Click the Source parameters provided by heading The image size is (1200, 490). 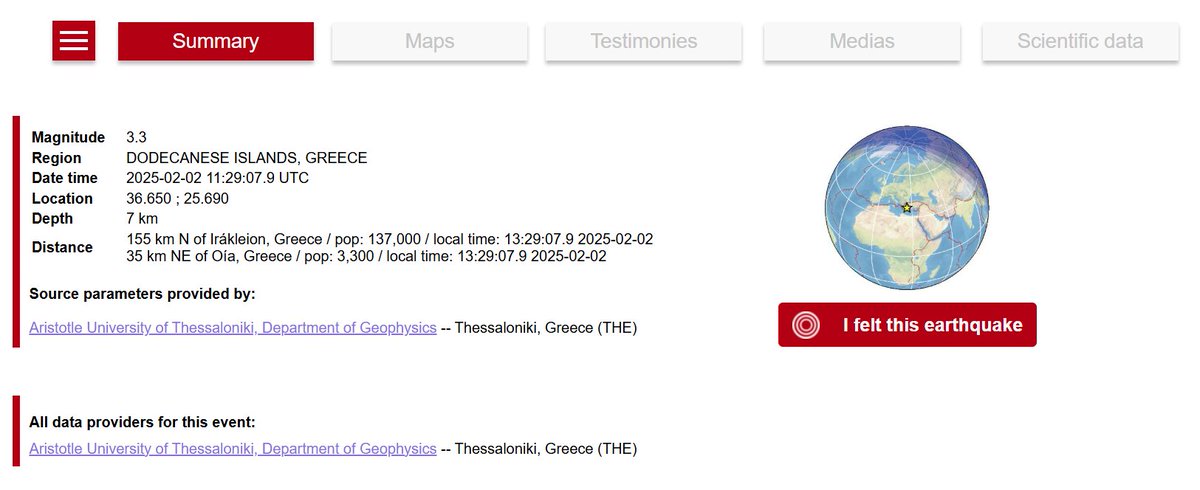(142, 294)
